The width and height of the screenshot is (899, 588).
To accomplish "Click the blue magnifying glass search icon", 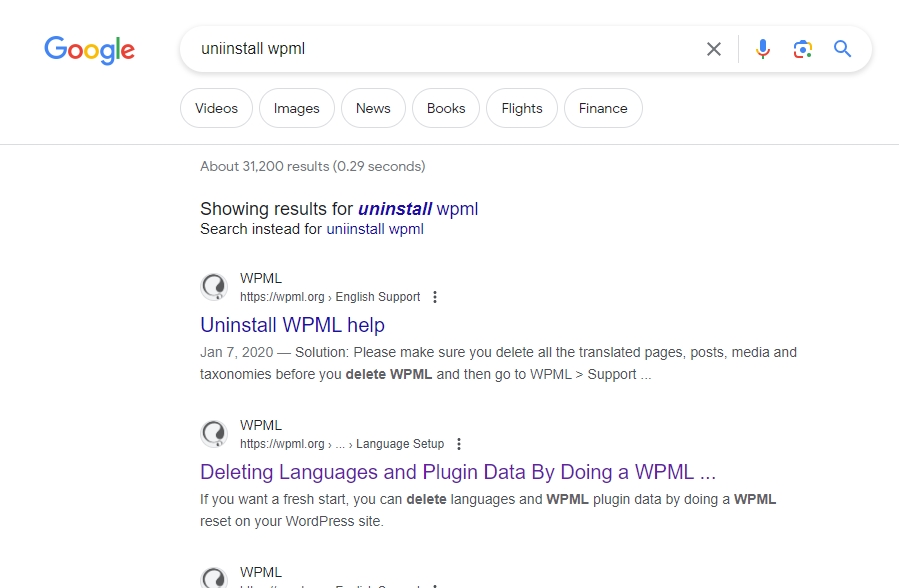I will pyautogui.click(x=842, y=49).
